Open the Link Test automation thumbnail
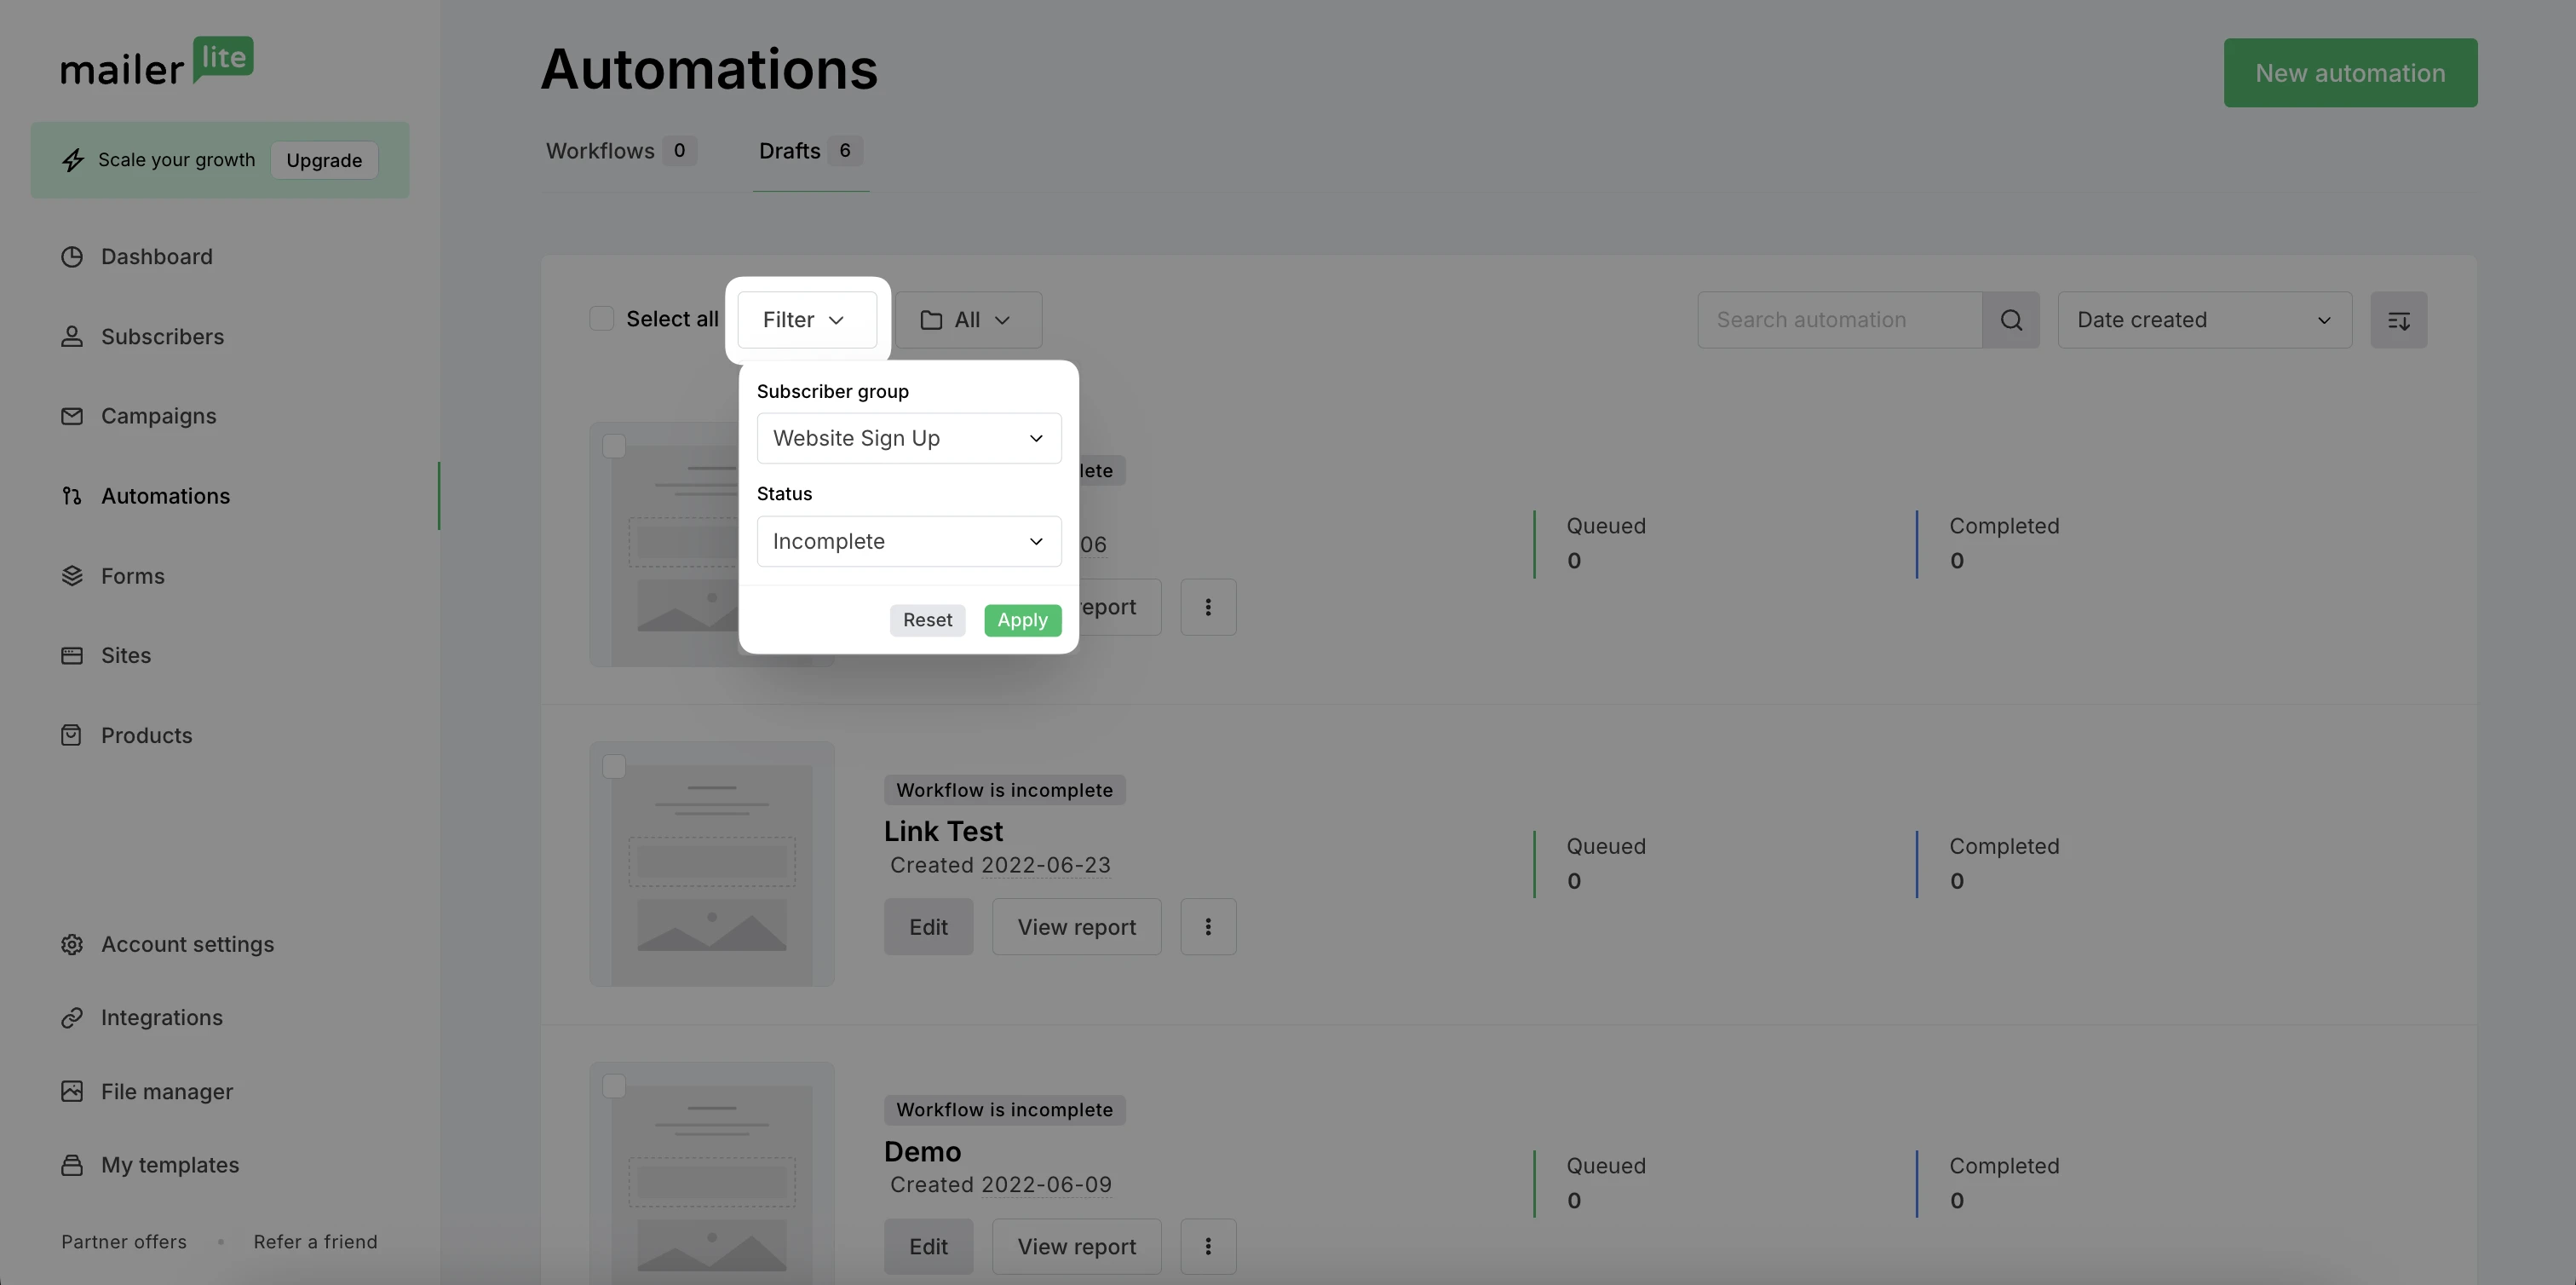 pos(712,864)
